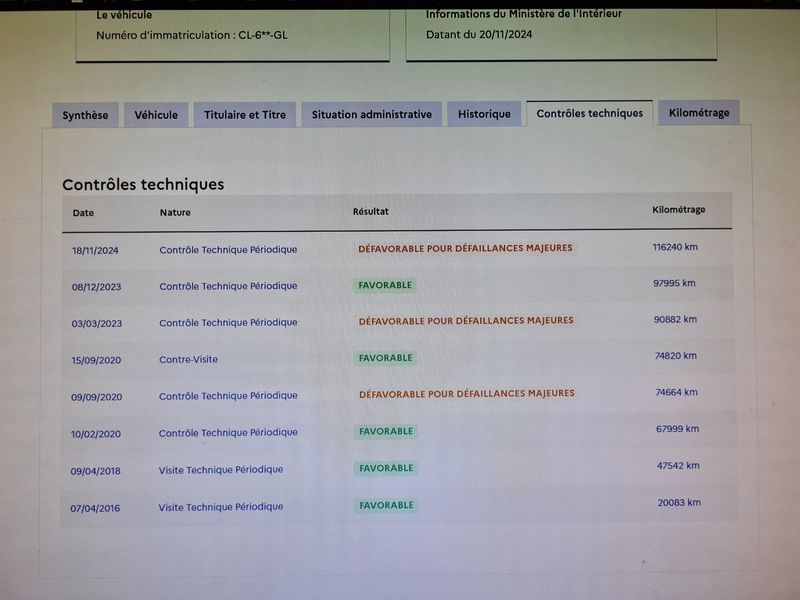The image size is (800, 600).
Task: Click the 08/12/2023 FAVORABLE badge
Action: (385, 285)
